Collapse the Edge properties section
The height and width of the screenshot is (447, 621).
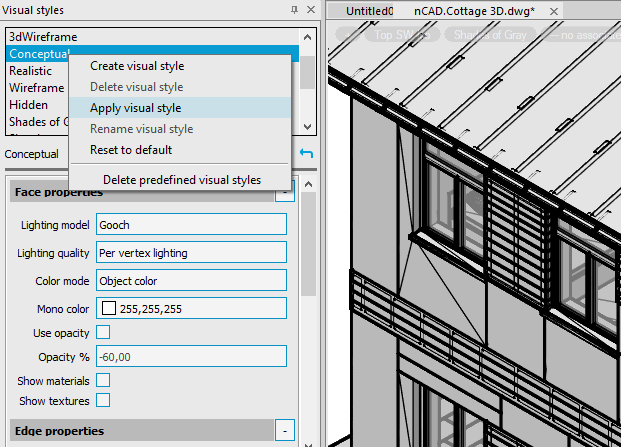285,431
